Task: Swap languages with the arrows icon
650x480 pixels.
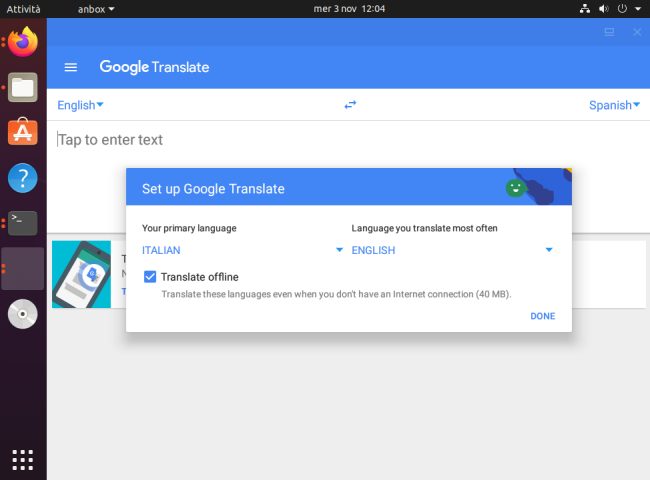Action: tap(350, 105)
